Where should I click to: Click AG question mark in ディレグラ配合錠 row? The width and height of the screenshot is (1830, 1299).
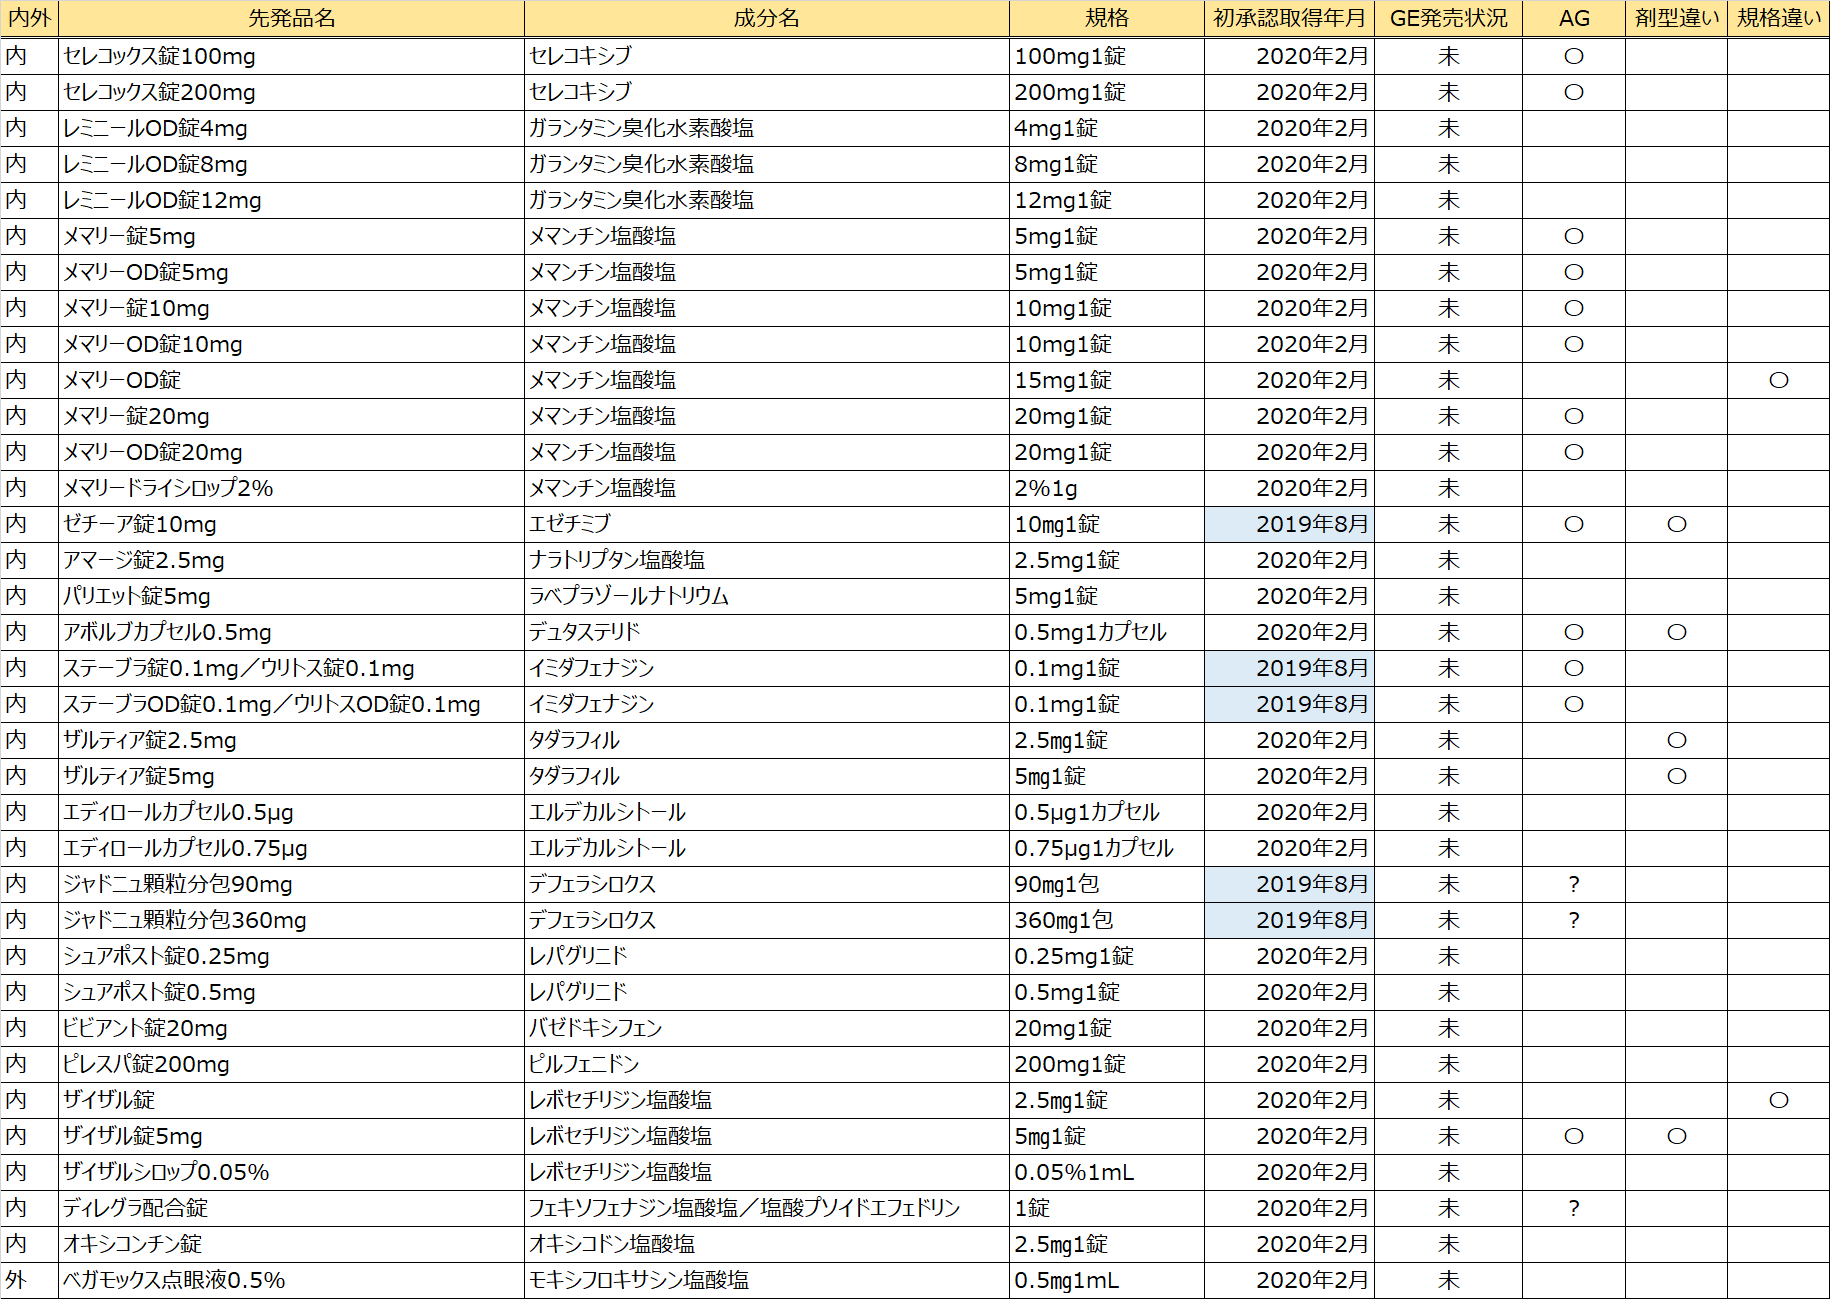coord(1574,1208)
